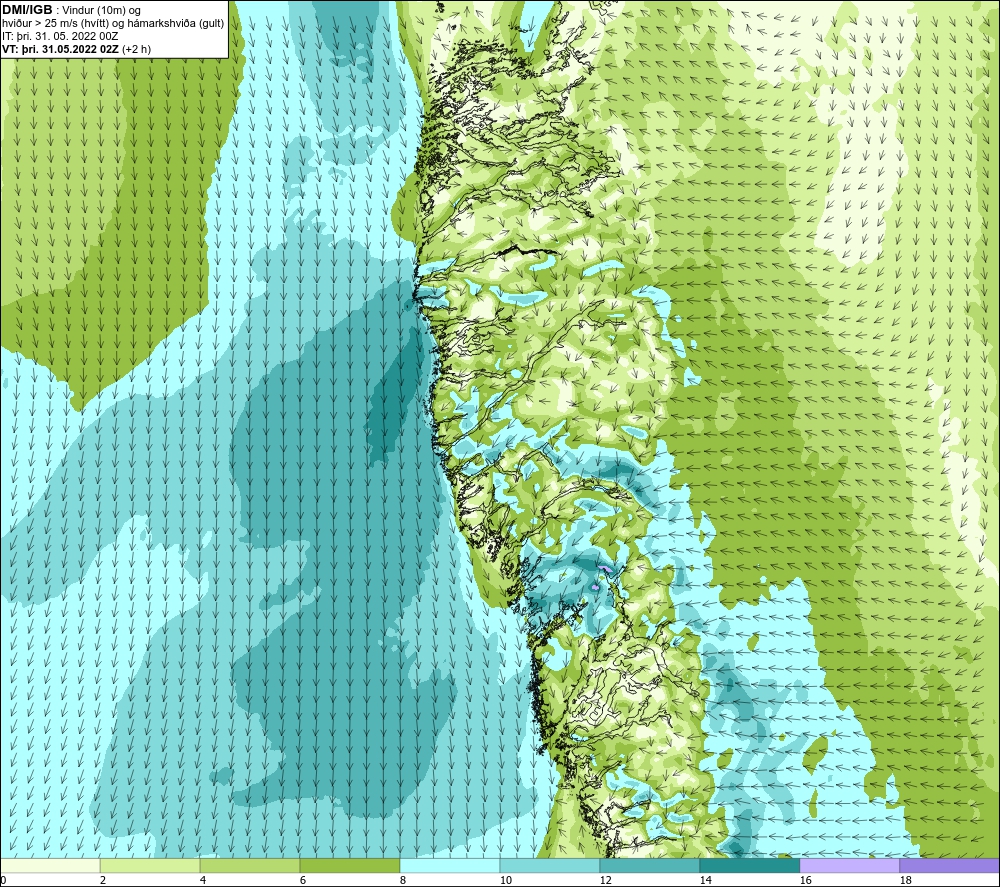Click the 12–14 m/s teal legend swatch
The height and width of the screenshot is (887, 1000).
pyautogui.click(x=649, y=866)
